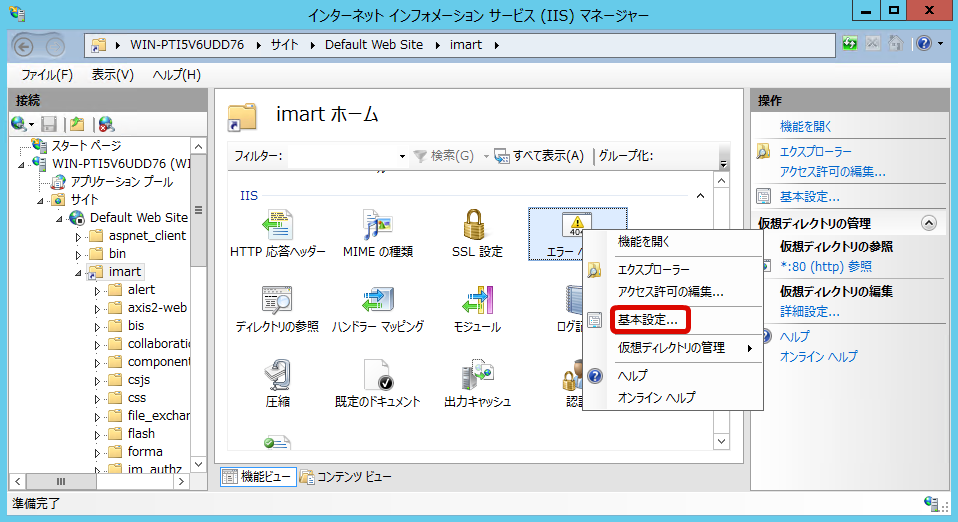Image resolution: width=958 pixels, height=522 pixels.
Task: Click the forward navigation arrow button
Action: pyautogui.click(x=55, y=46)
